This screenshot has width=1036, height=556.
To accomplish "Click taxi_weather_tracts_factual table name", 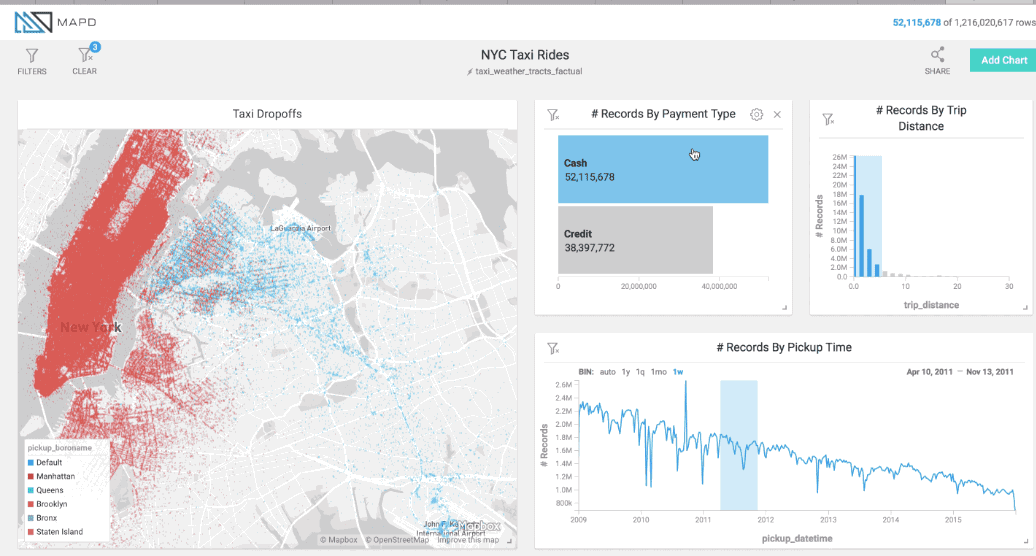I will pos(529,71).
